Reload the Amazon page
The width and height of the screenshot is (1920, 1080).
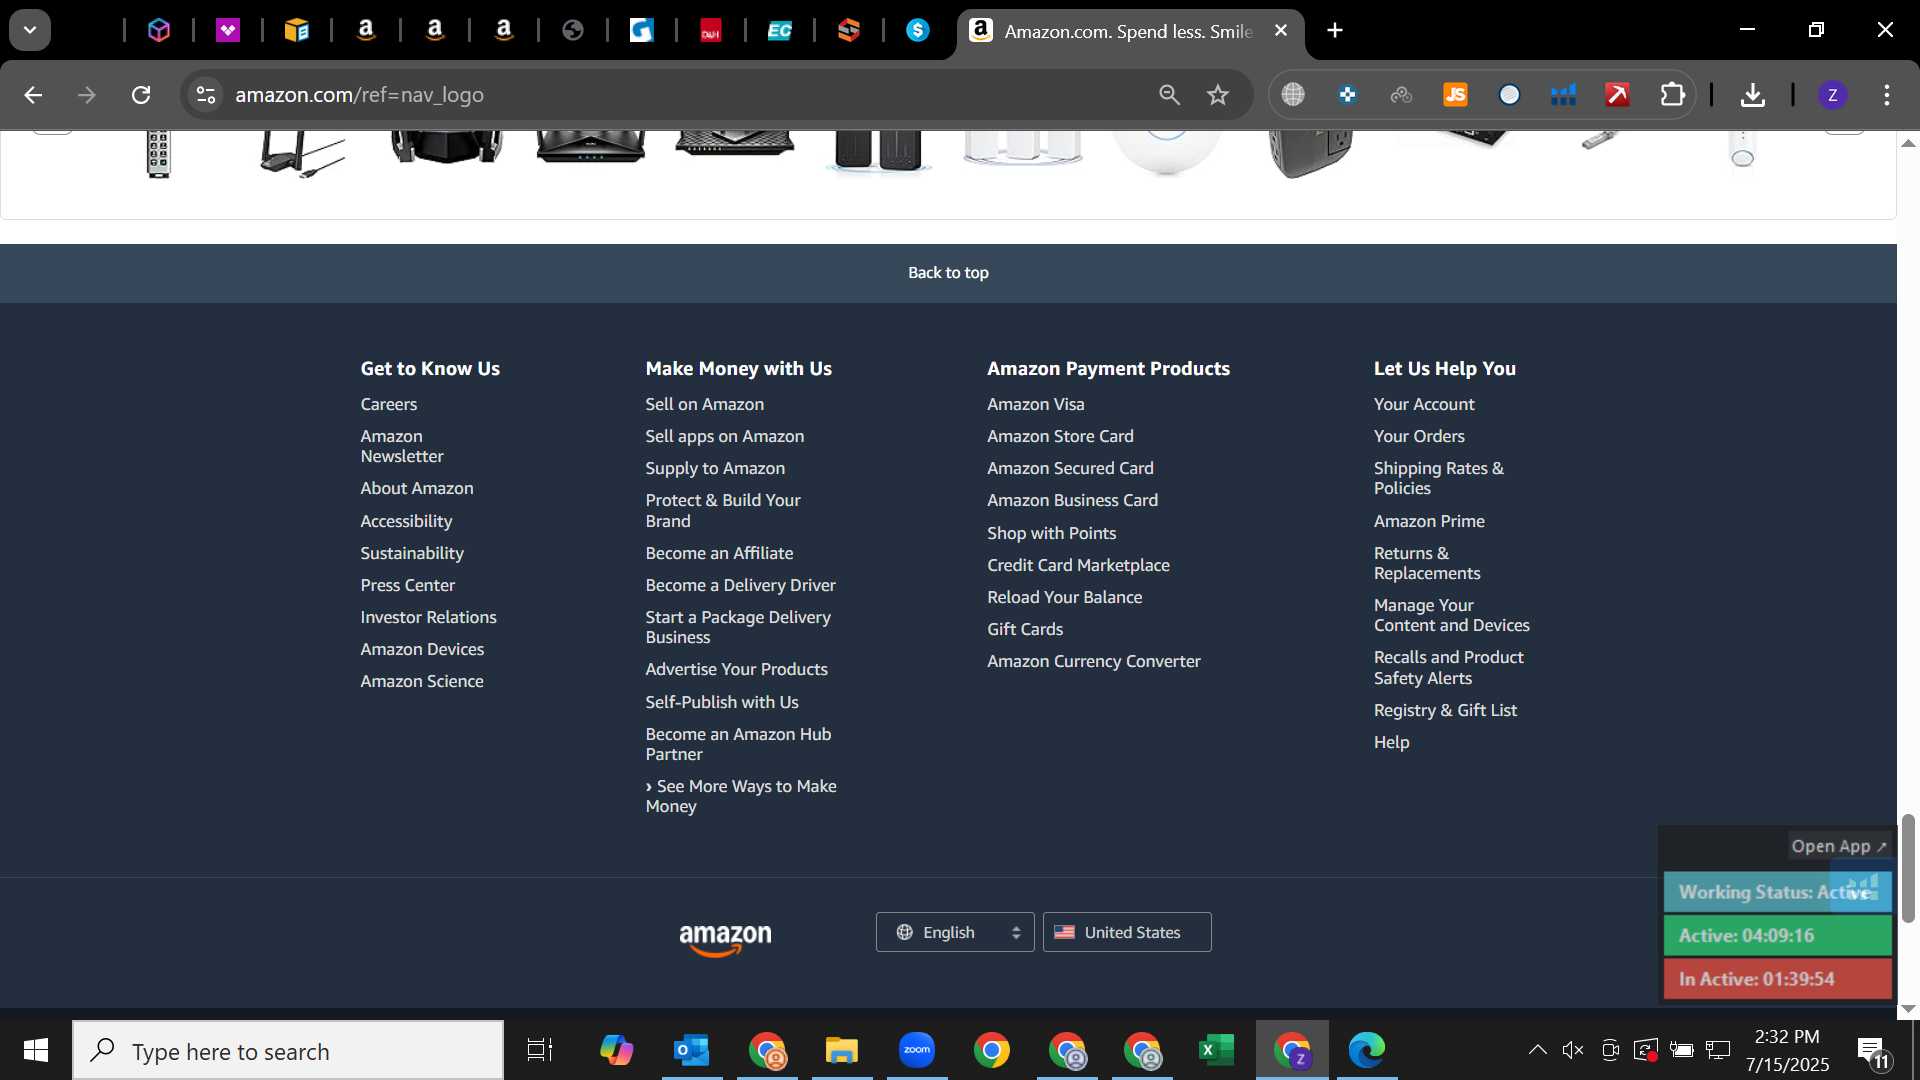141,95
